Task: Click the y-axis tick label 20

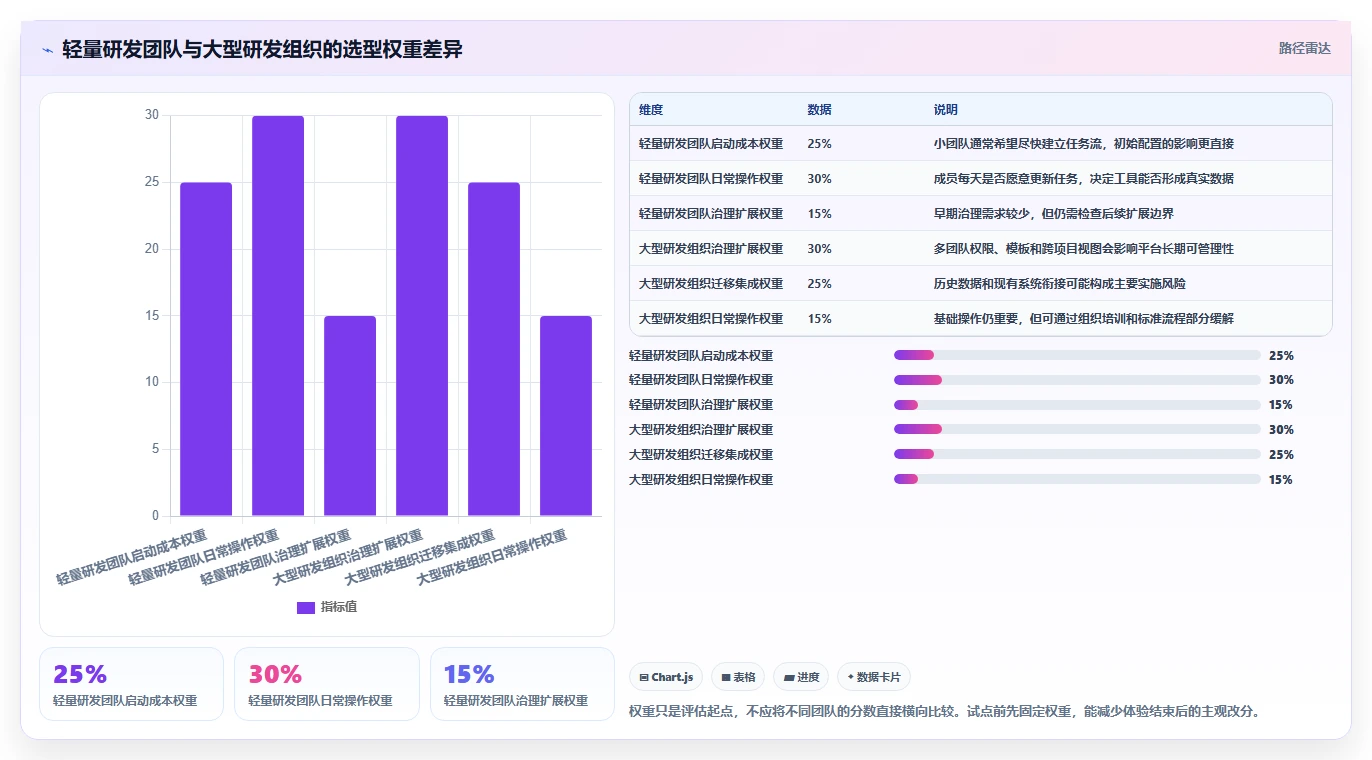Action: tap(152, 249)
